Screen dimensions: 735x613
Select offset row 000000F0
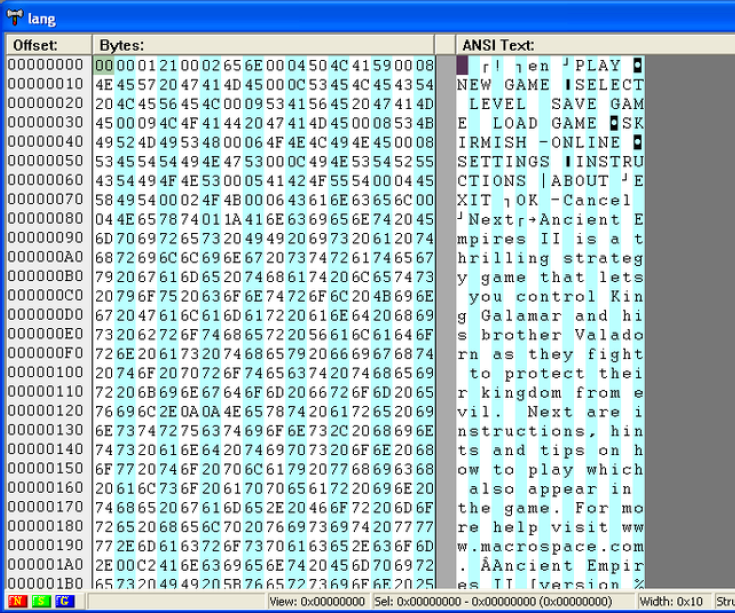click(x=45, y=352)
